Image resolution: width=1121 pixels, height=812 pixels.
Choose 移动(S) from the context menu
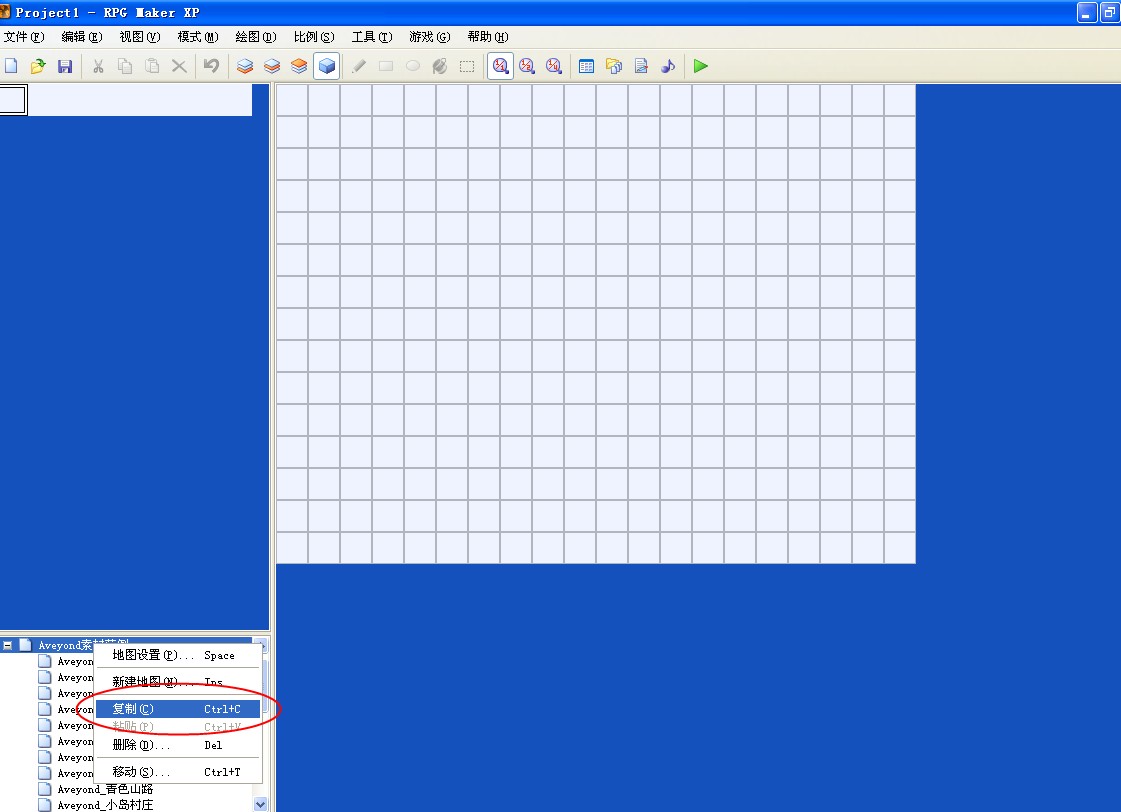pyautogui.click(x=177, y=772)
